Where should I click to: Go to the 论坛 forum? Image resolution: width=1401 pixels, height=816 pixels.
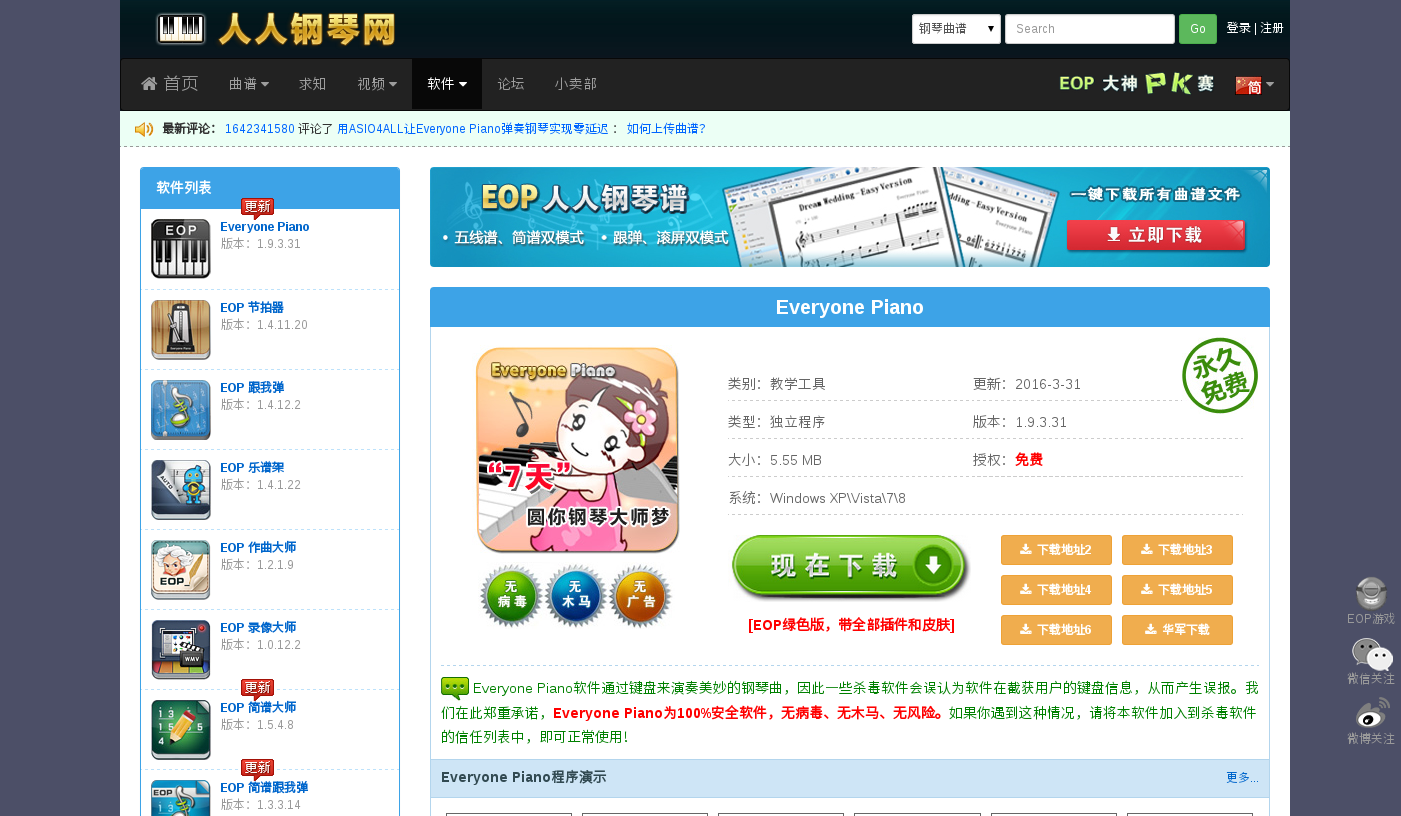(511, 84)
